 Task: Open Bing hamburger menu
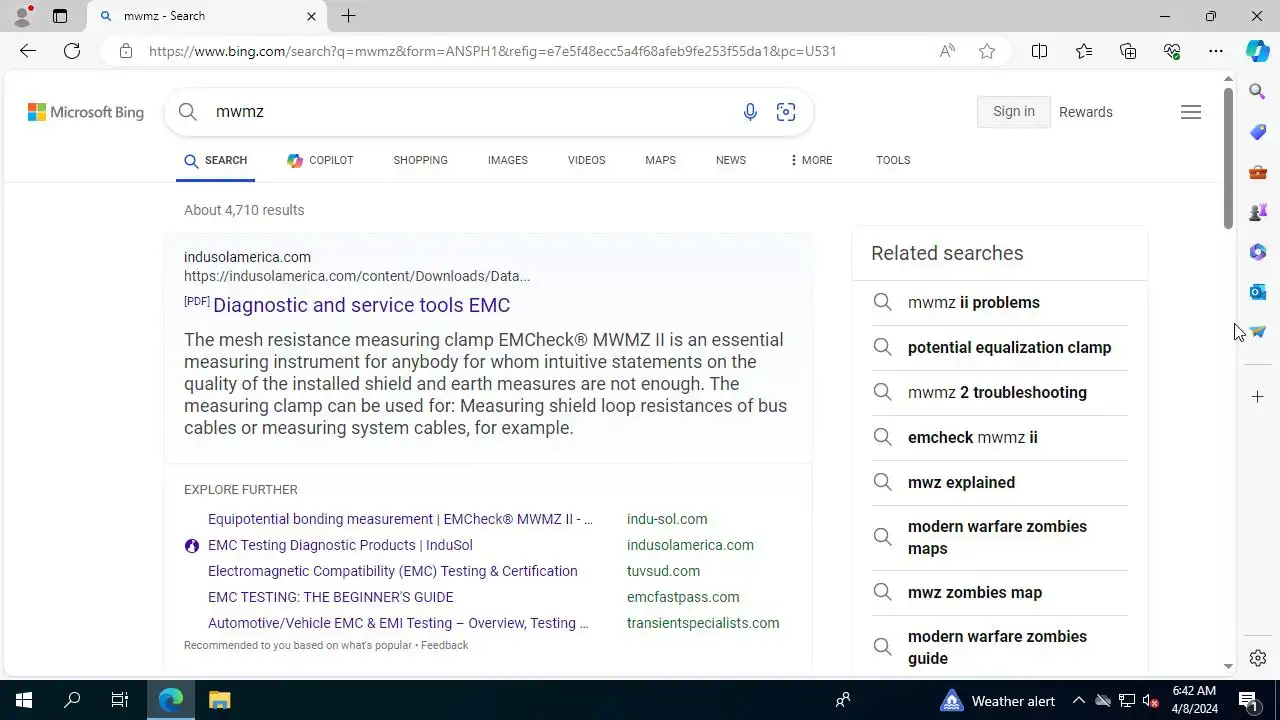point(1191,112)
